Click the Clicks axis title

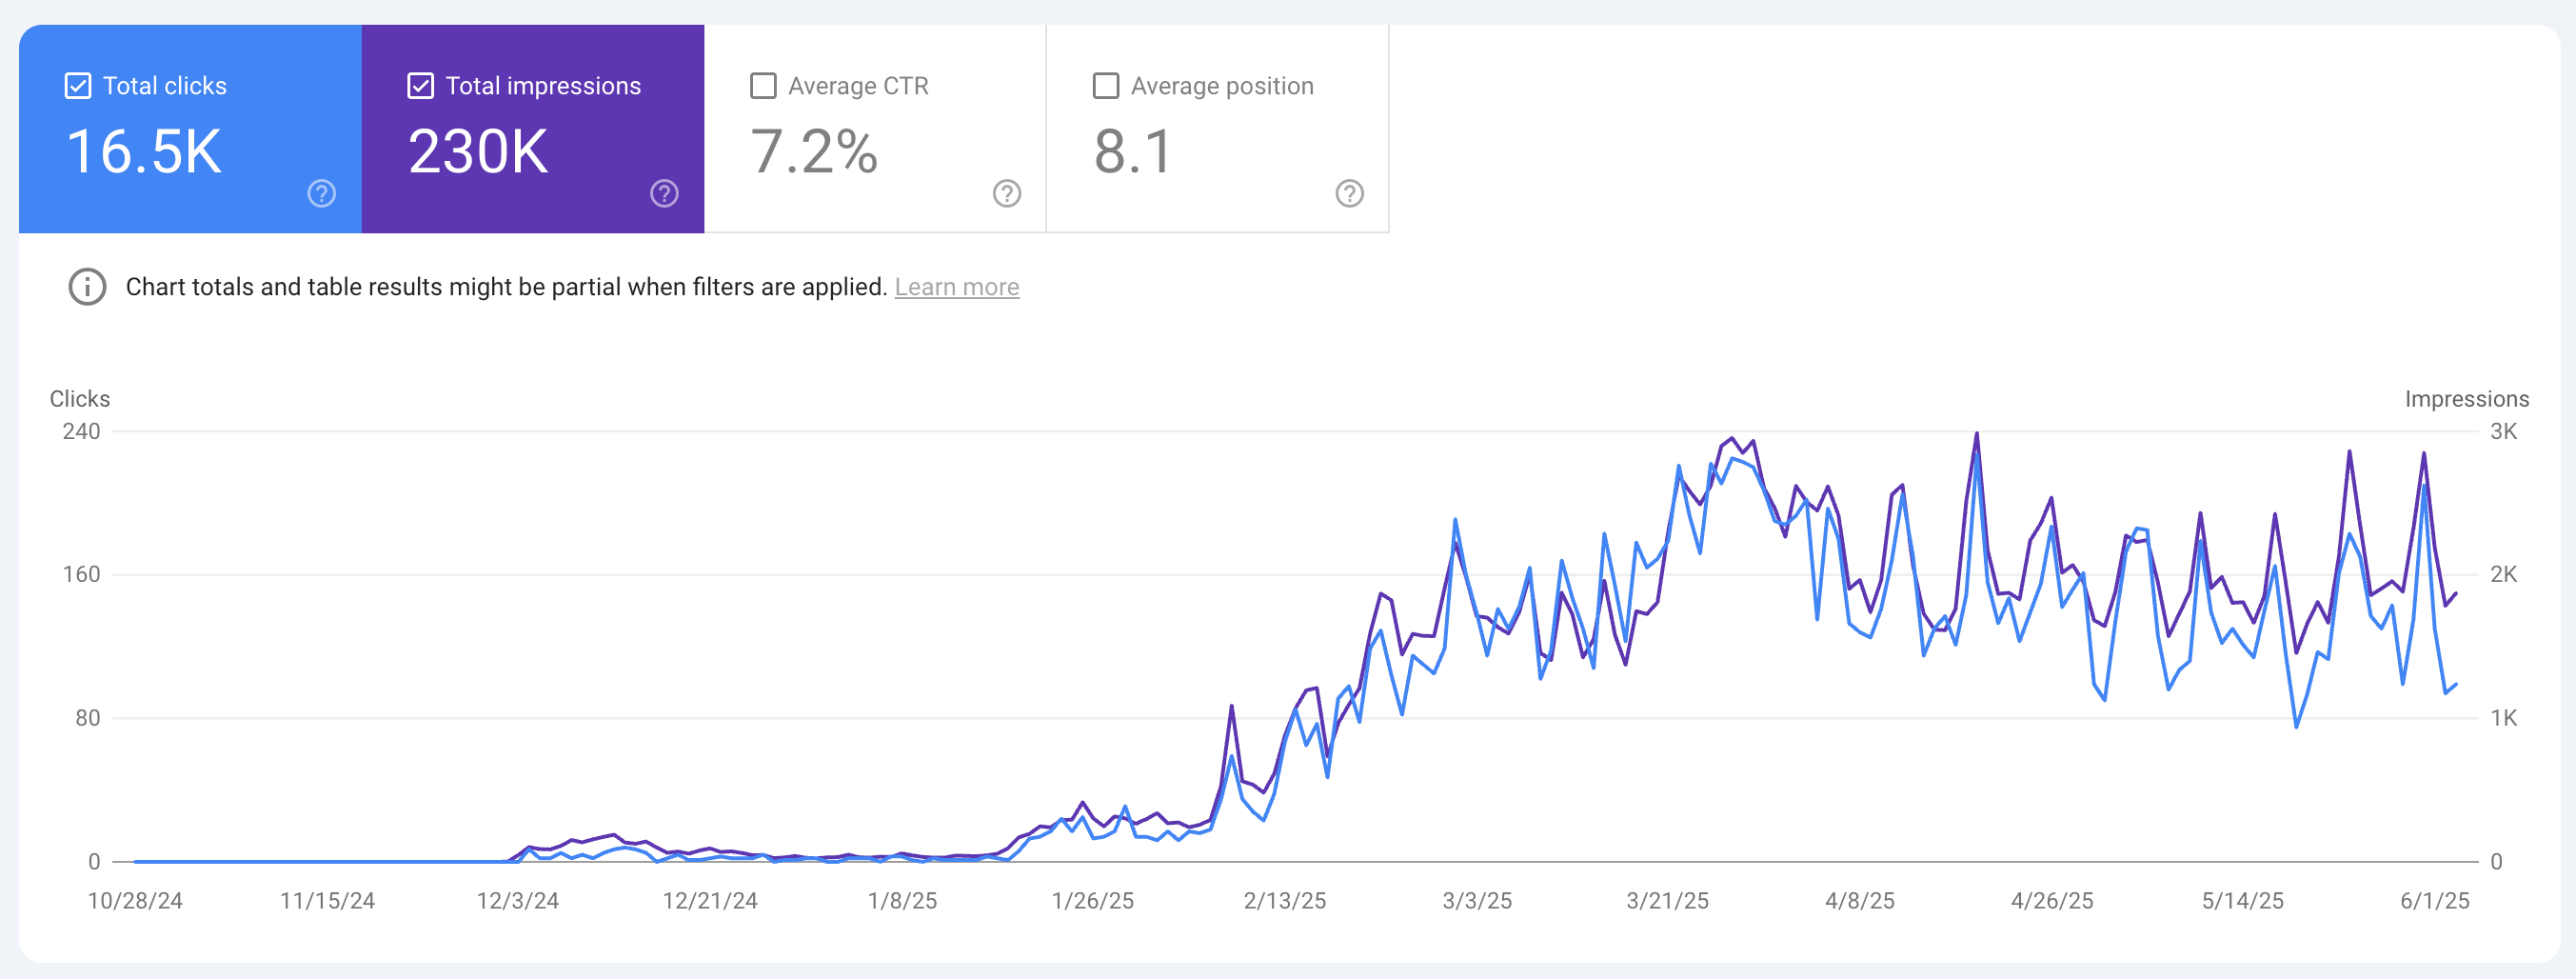(x=80, y=398)
